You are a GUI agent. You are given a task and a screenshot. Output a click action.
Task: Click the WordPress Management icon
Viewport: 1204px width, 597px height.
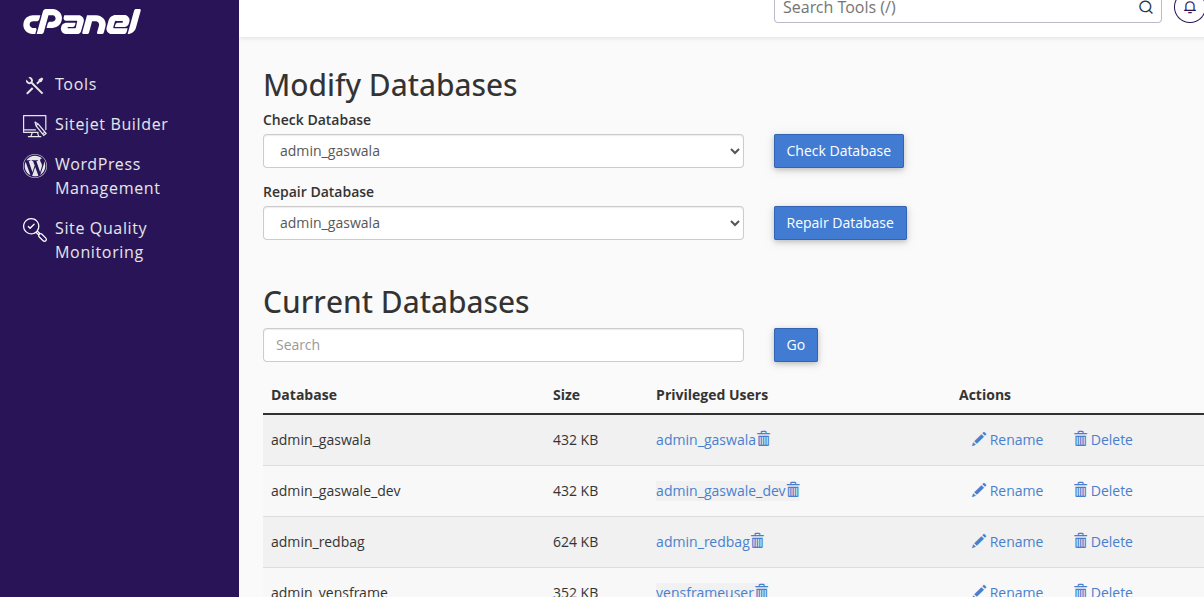(x=35, y=166)
